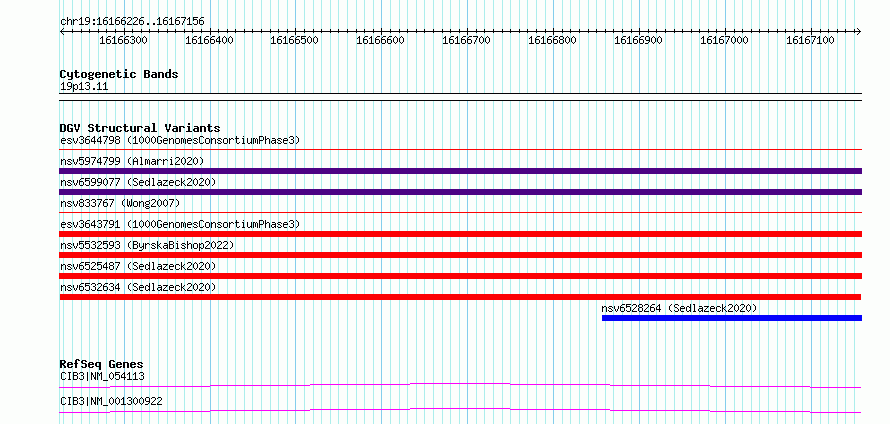The image size is (890, 424).
Task: Click ruler position 16166300
Action: [x=123, y=40]
